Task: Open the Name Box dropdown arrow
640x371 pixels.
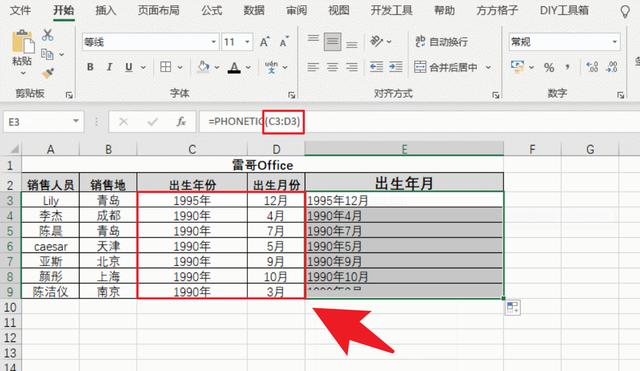Action: pyautogui.click(x=76, y=121)
